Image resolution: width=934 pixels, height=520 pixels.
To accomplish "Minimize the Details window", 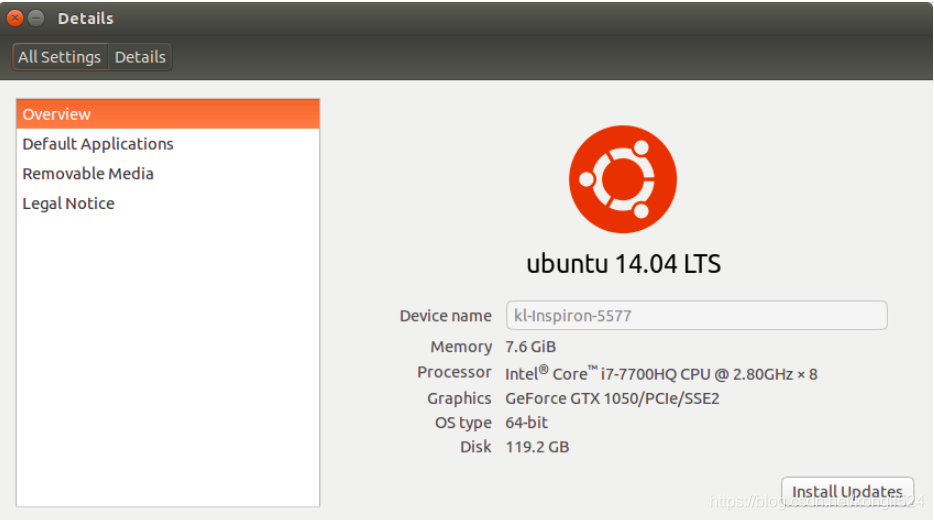I will (36, 18).
